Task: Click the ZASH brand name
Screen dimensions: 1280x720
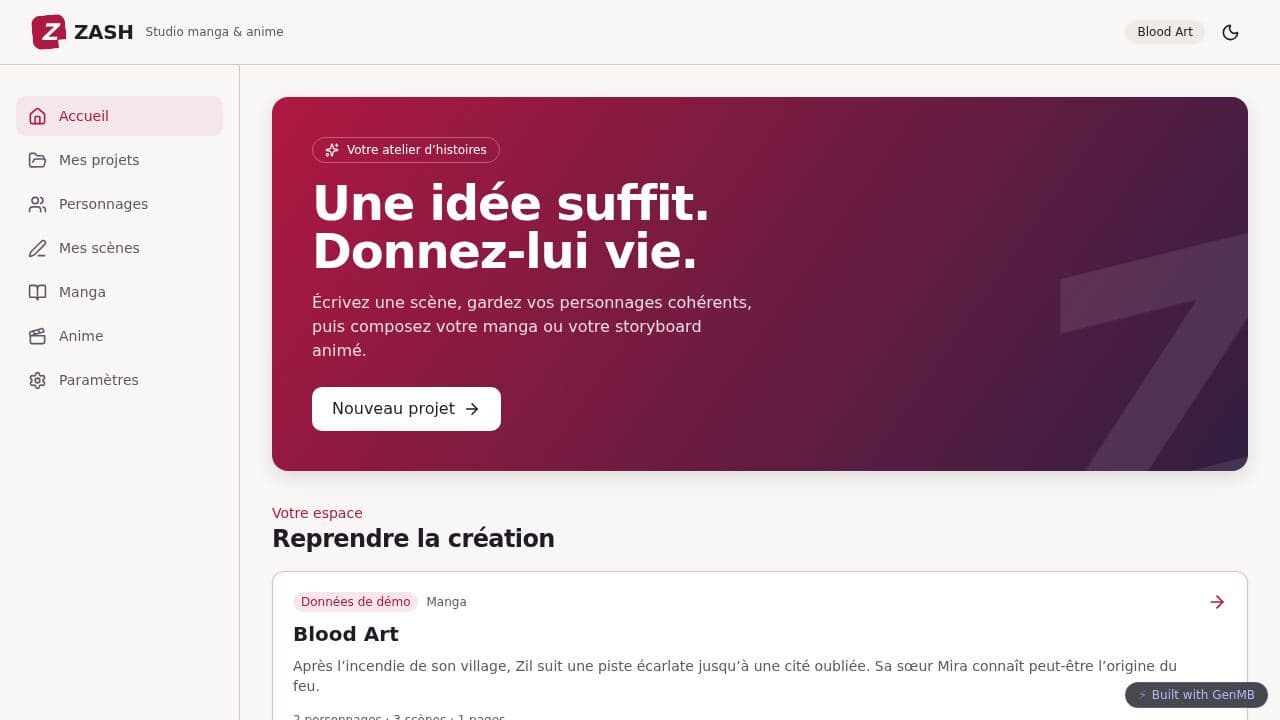Action: click(x=103, y=32)
